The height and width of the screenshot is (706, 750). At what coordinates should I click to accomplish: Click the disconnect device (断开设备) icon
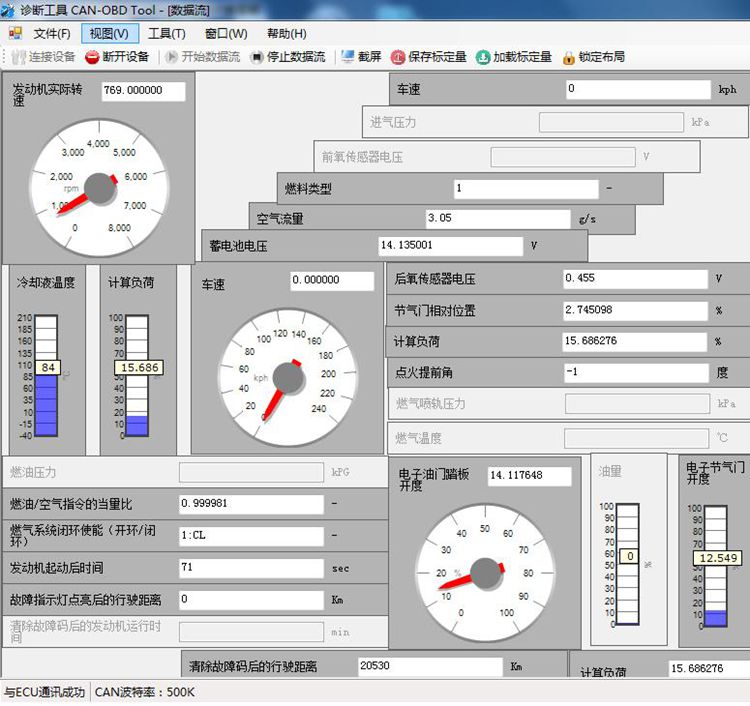click(x=92, y=57)
